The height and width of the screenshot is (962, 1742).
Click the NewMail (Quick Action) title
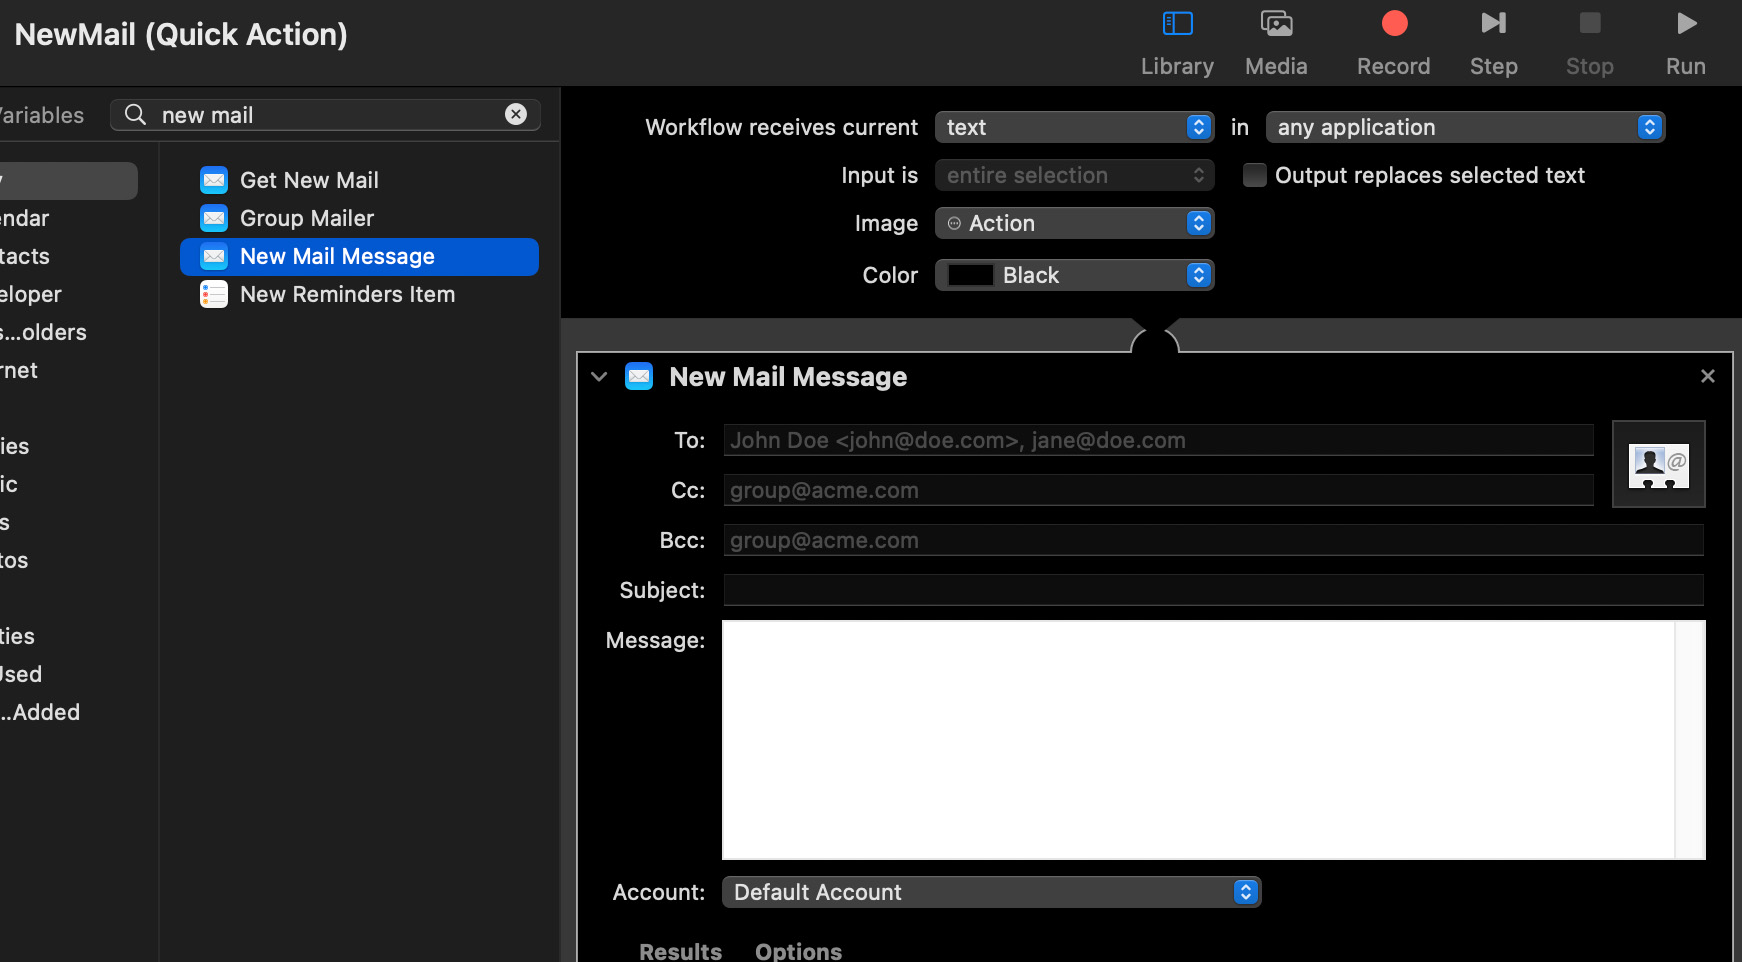tap(181, 34)
